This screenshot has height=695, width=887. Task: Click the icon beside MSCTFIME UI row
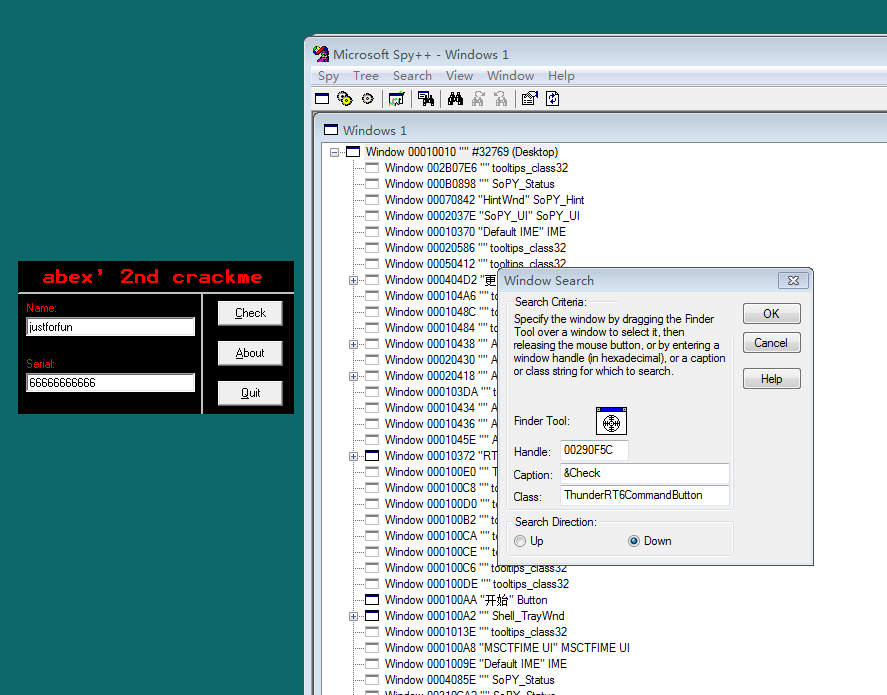pos(372,647)
